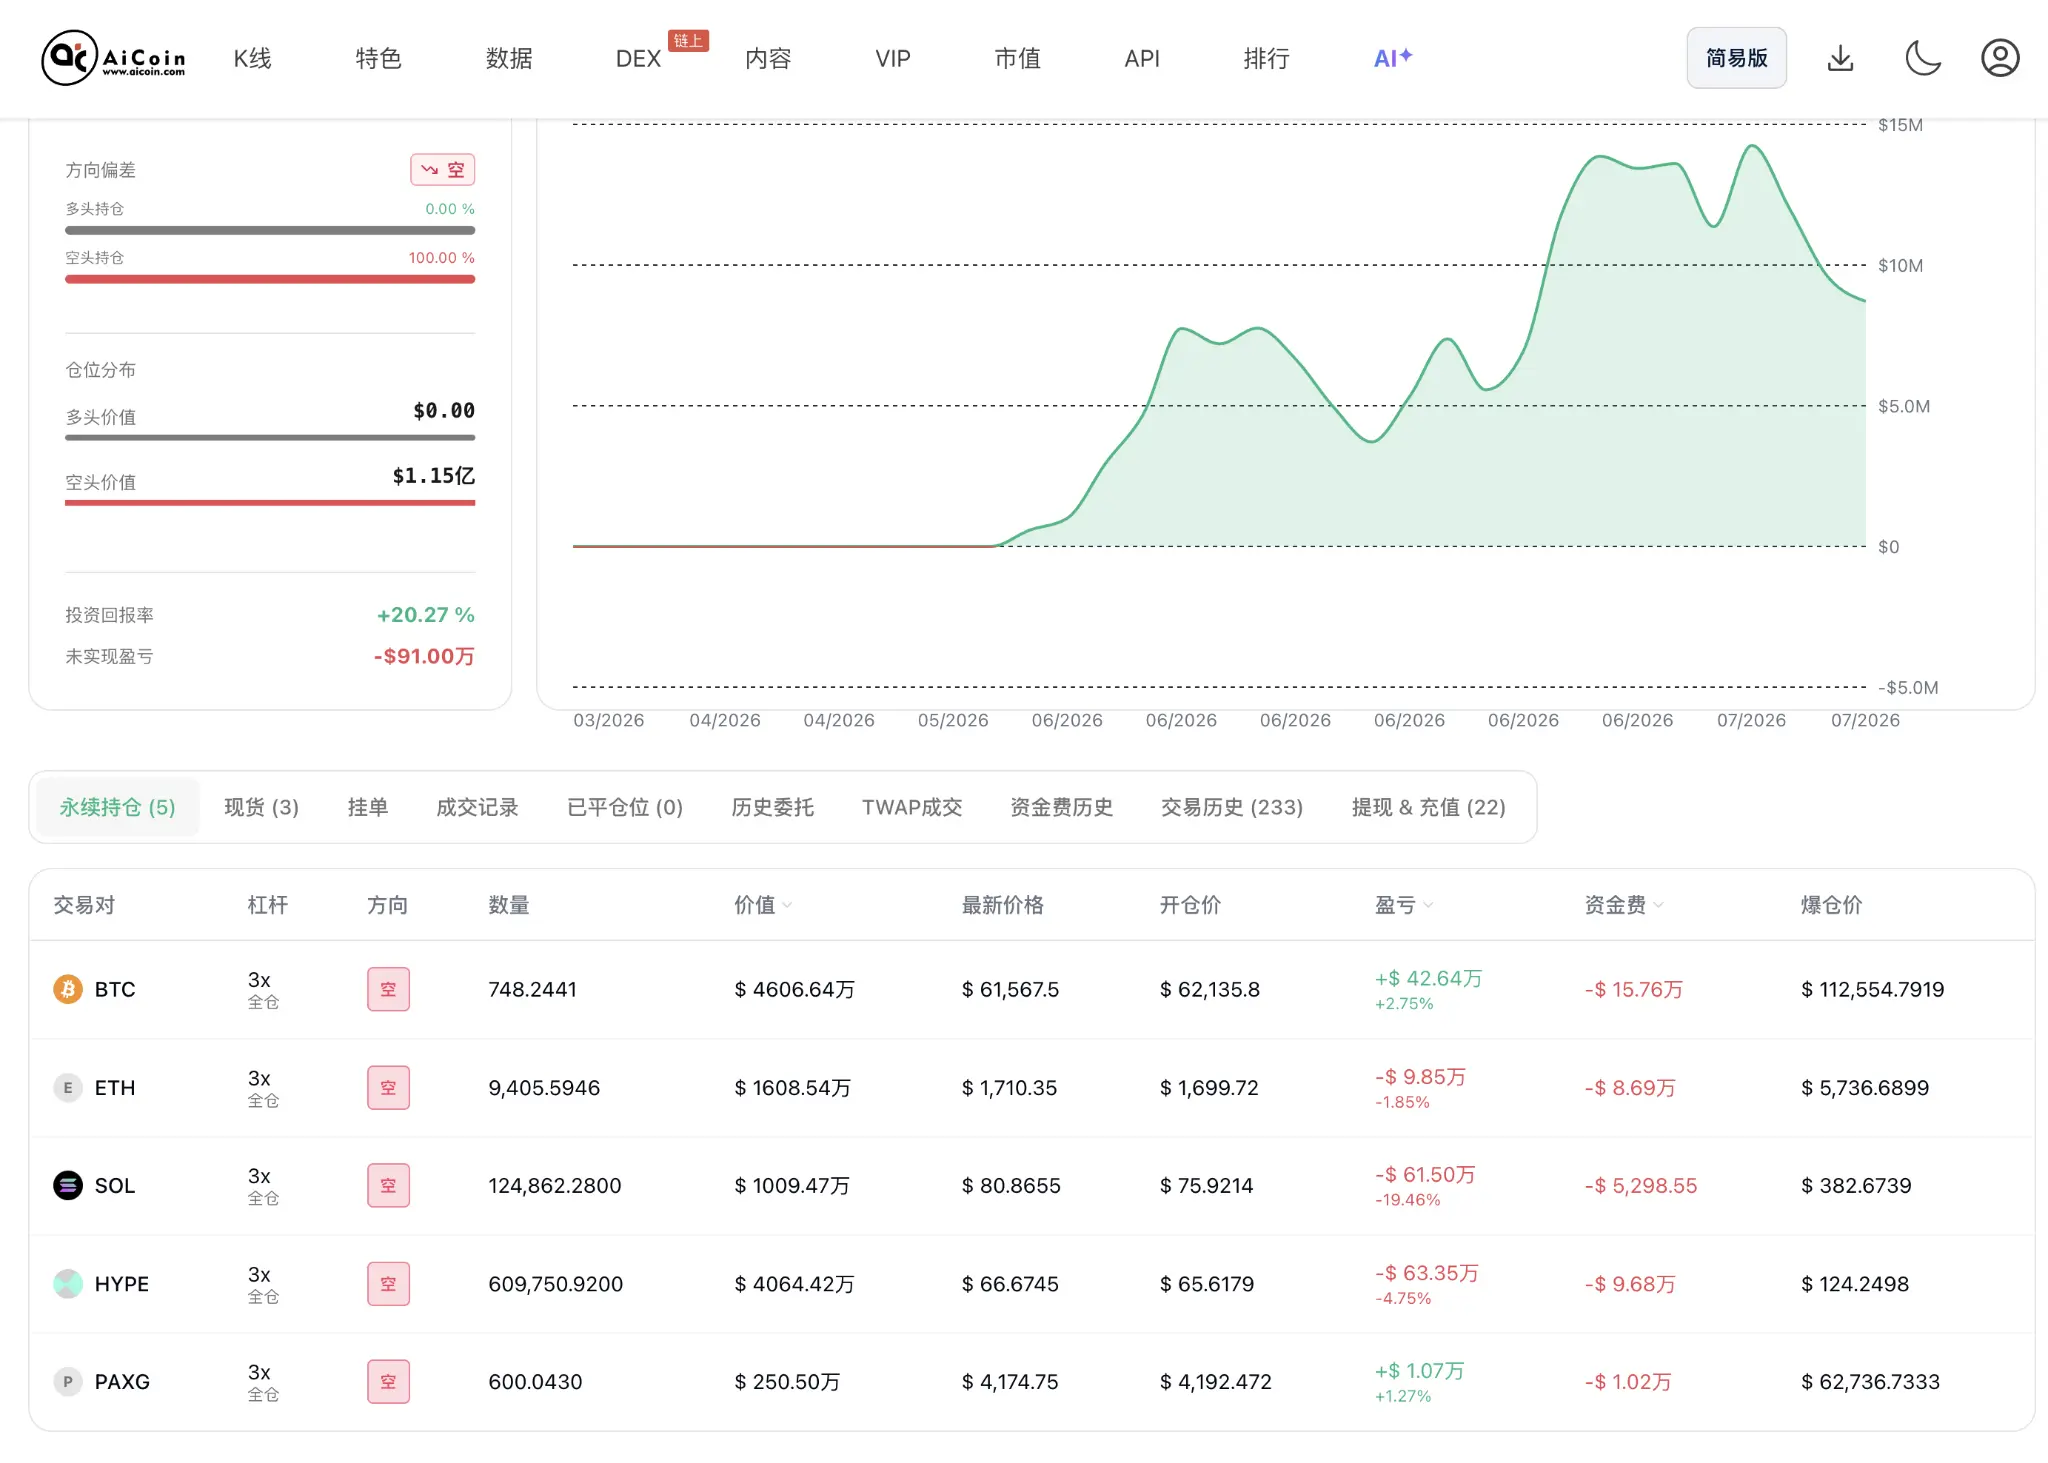The height and width of the screenshot is (1463, 2048).
Task: Switch to the 成交记录 tab
Action: click(477, 807)
